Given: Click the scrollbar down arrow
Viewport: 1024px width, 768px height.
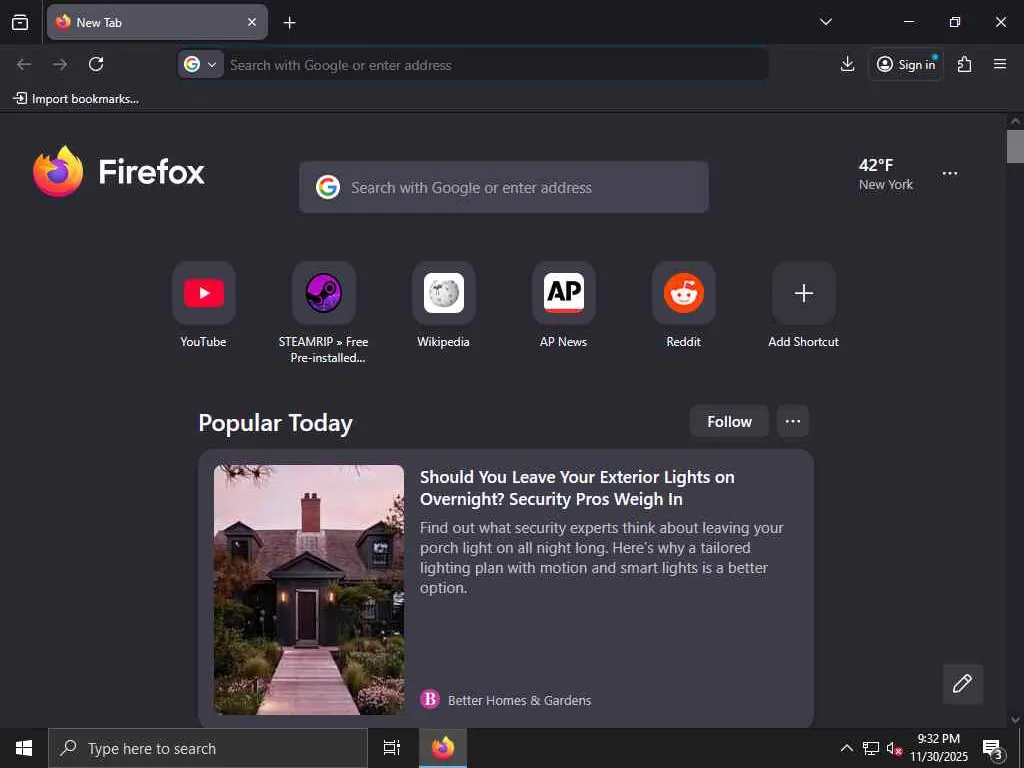Looking at the screenshot, I should pos(1015,720).
